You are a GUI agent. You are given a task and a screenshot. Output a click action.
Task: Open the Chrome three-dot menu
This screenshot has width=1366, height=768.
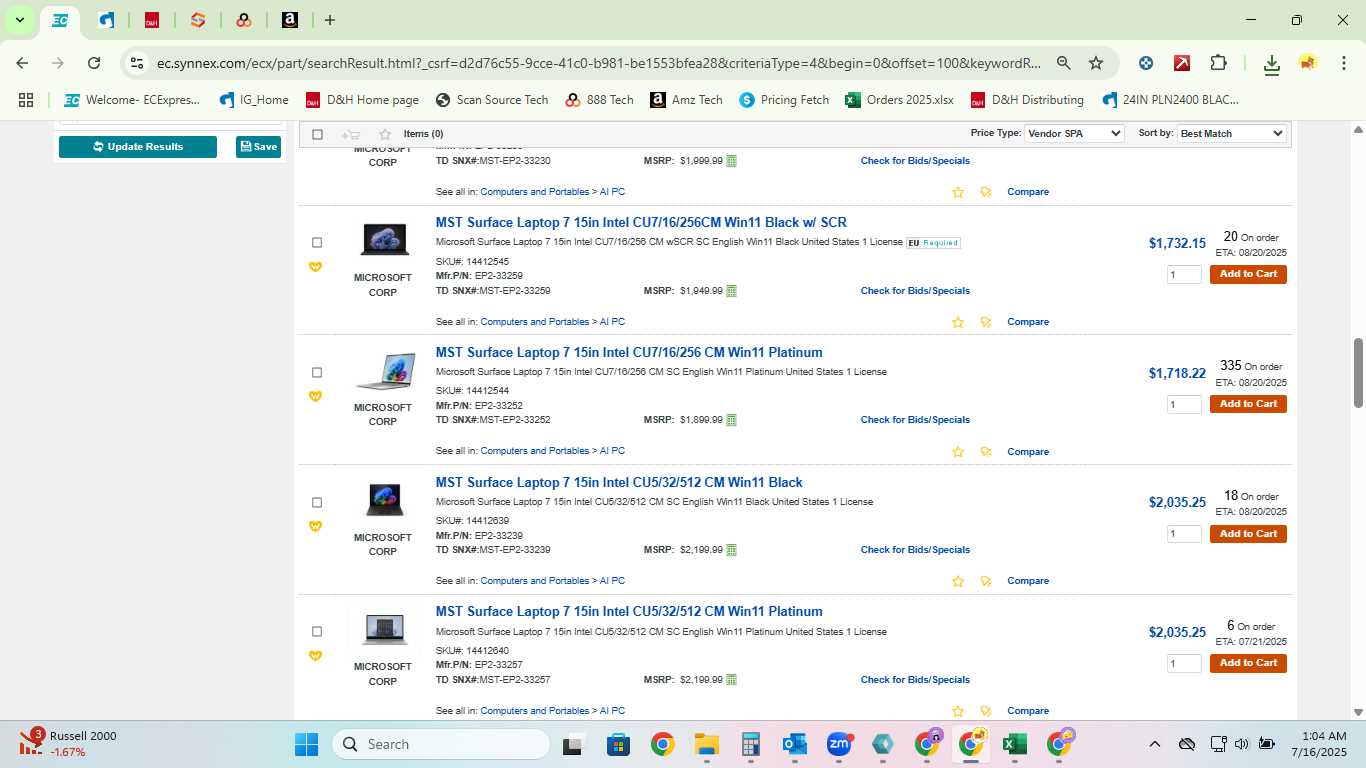pyautogui.click(x=1343, y=63)
